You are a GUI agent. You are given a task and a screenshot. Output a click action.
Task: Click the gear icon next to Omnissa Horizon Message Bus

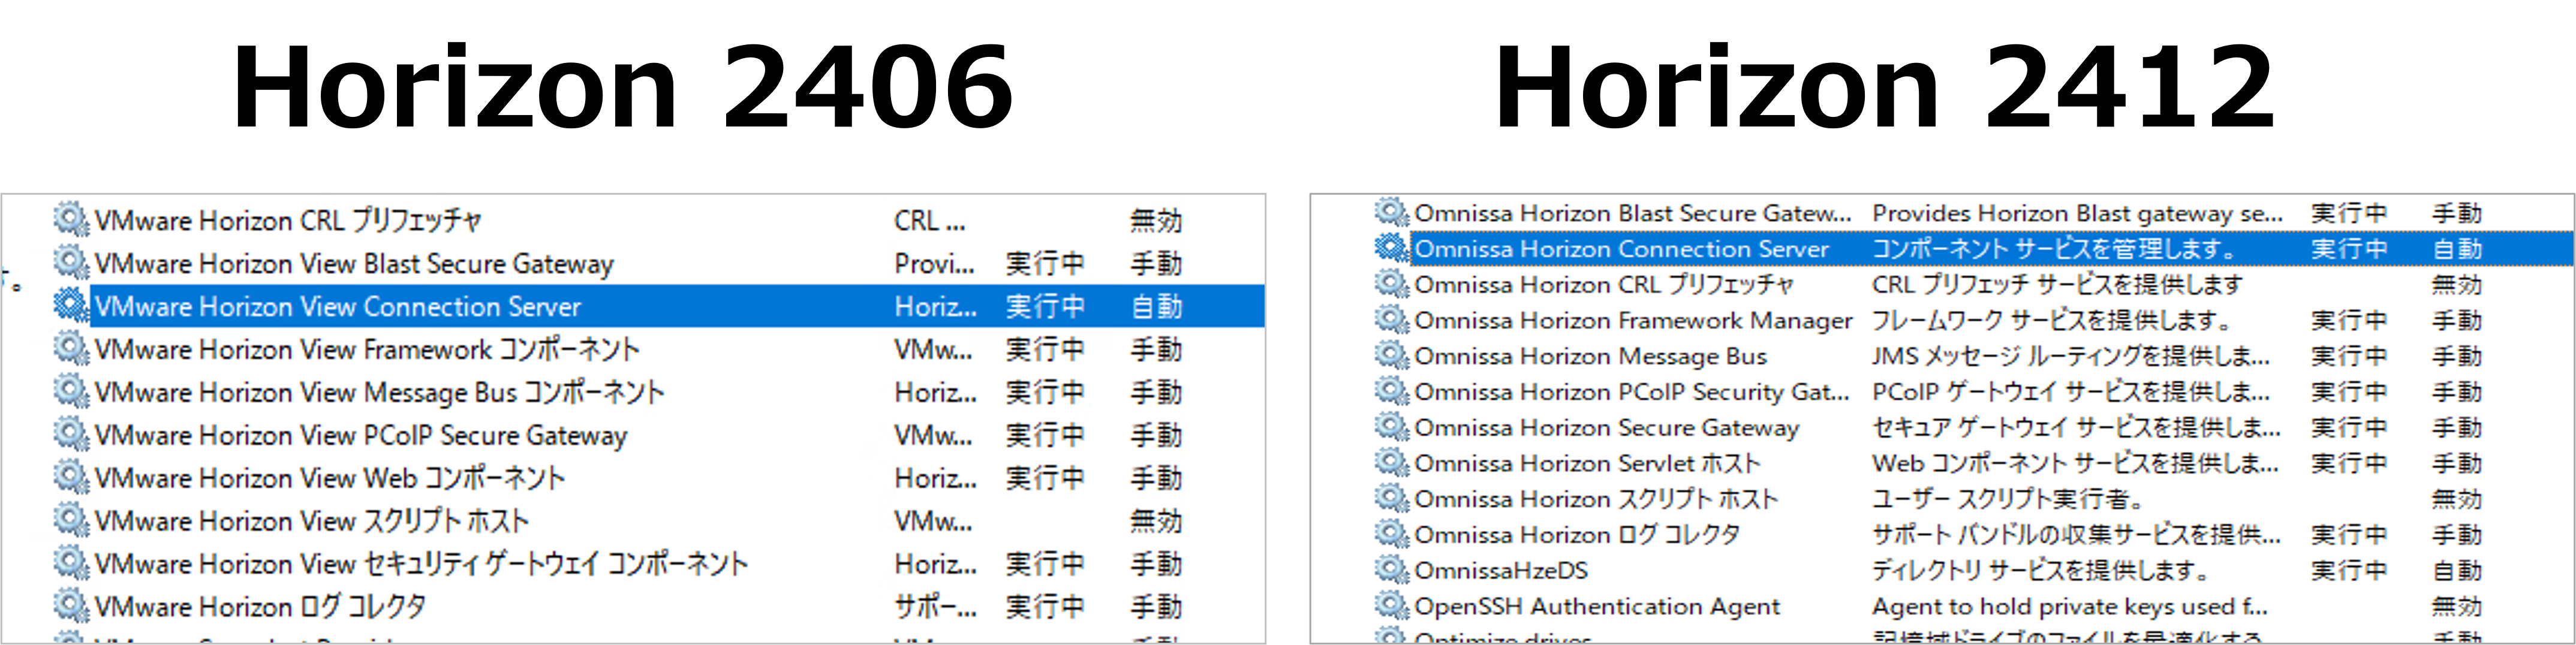tap(1391, 355)
